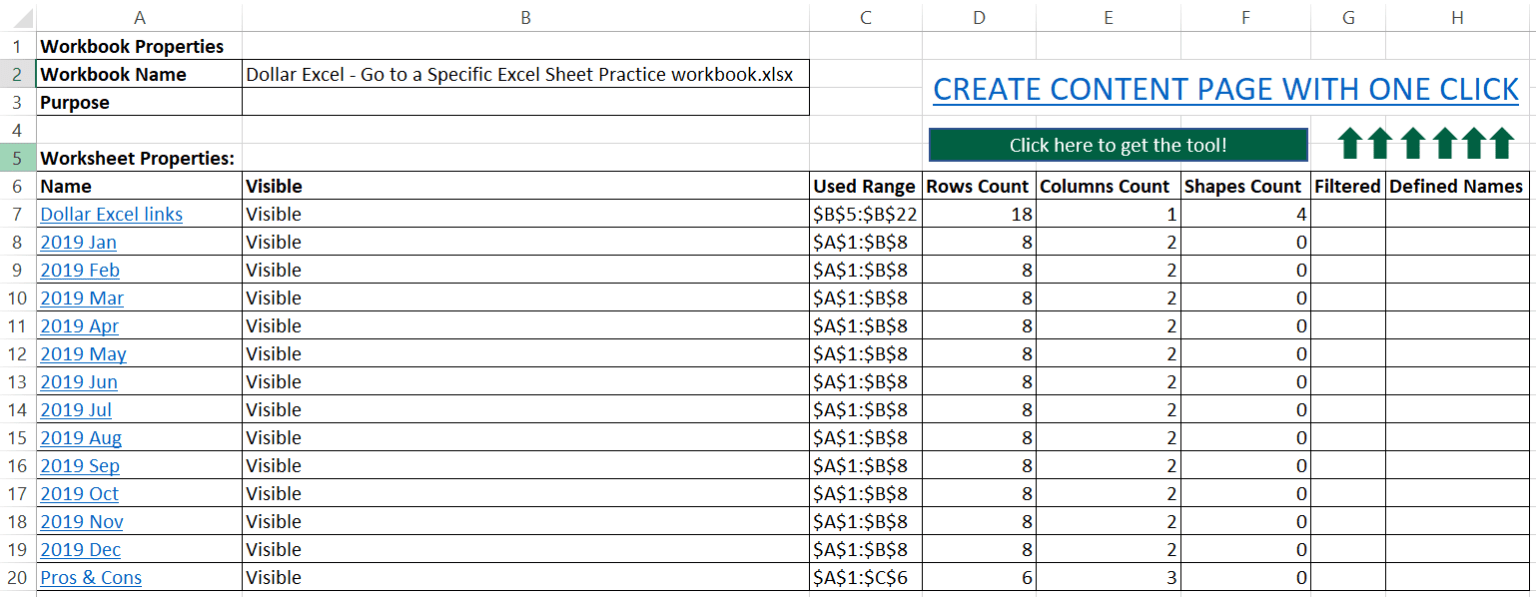Click the green 'Click here to get the tool!' button
The image size is (1536, 597).
pos(1118,145)
